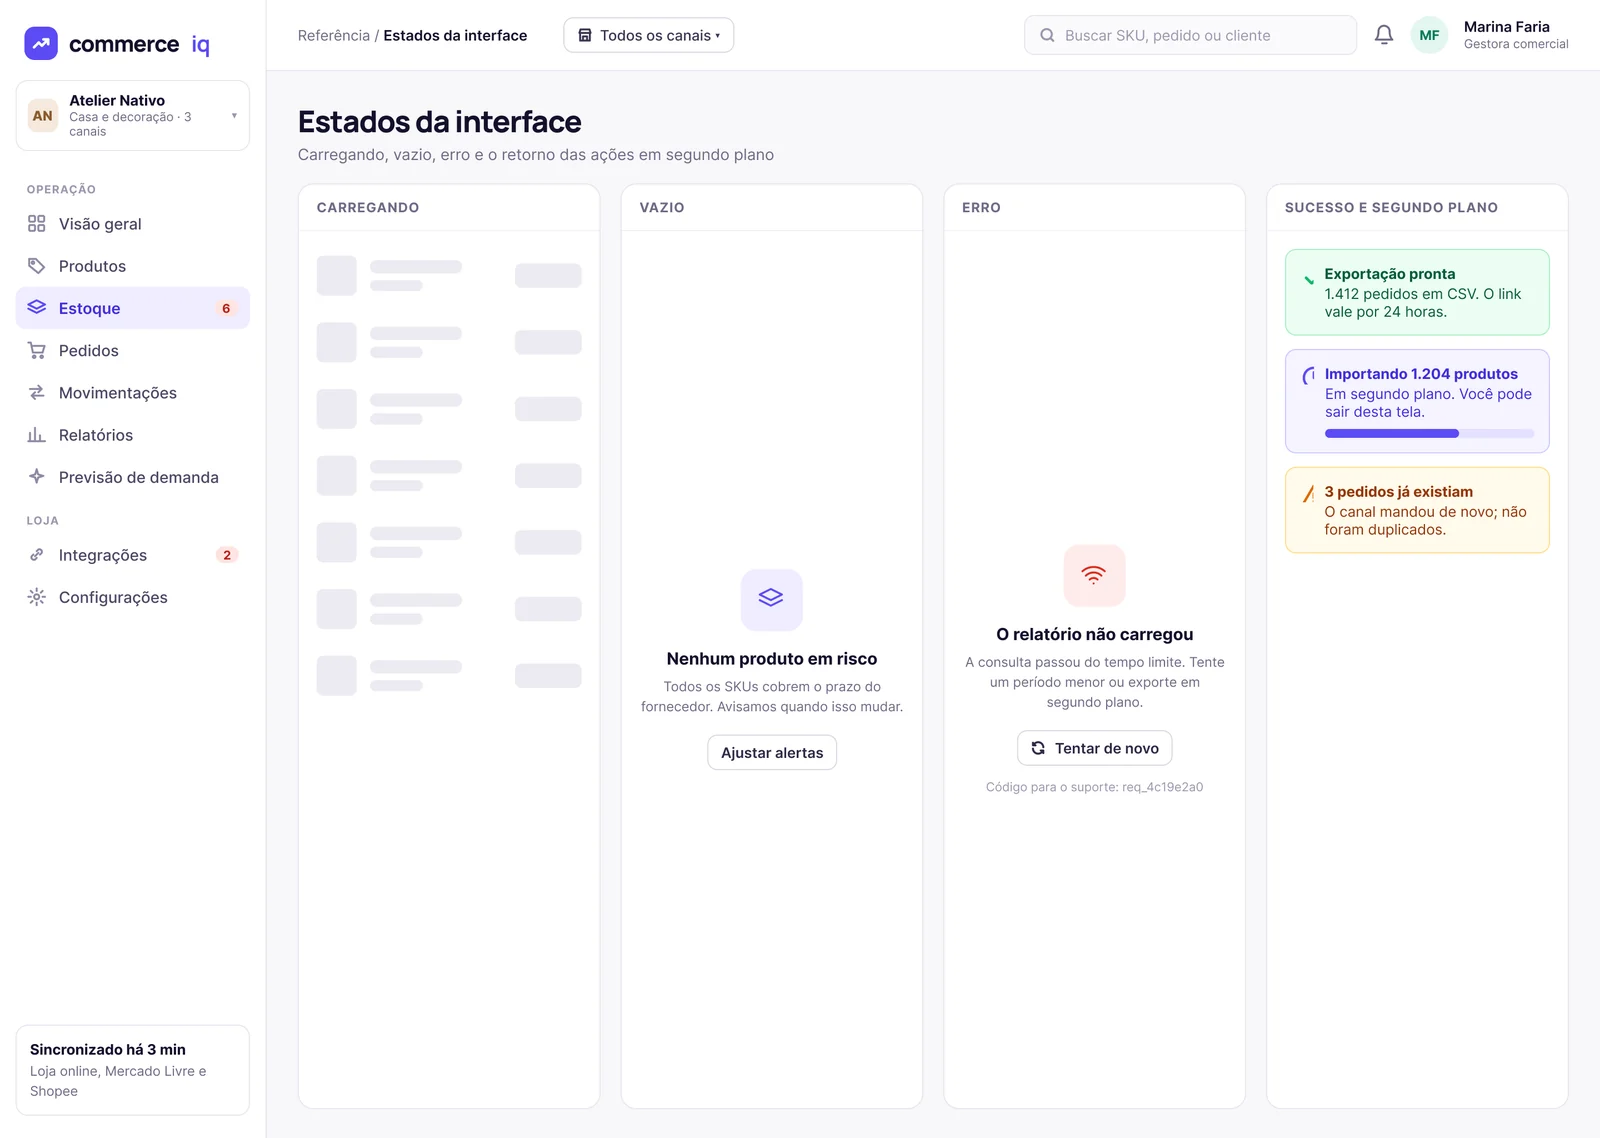Click the Integrações link icon
The image size is (1600, 1138).
coord(37,555)
